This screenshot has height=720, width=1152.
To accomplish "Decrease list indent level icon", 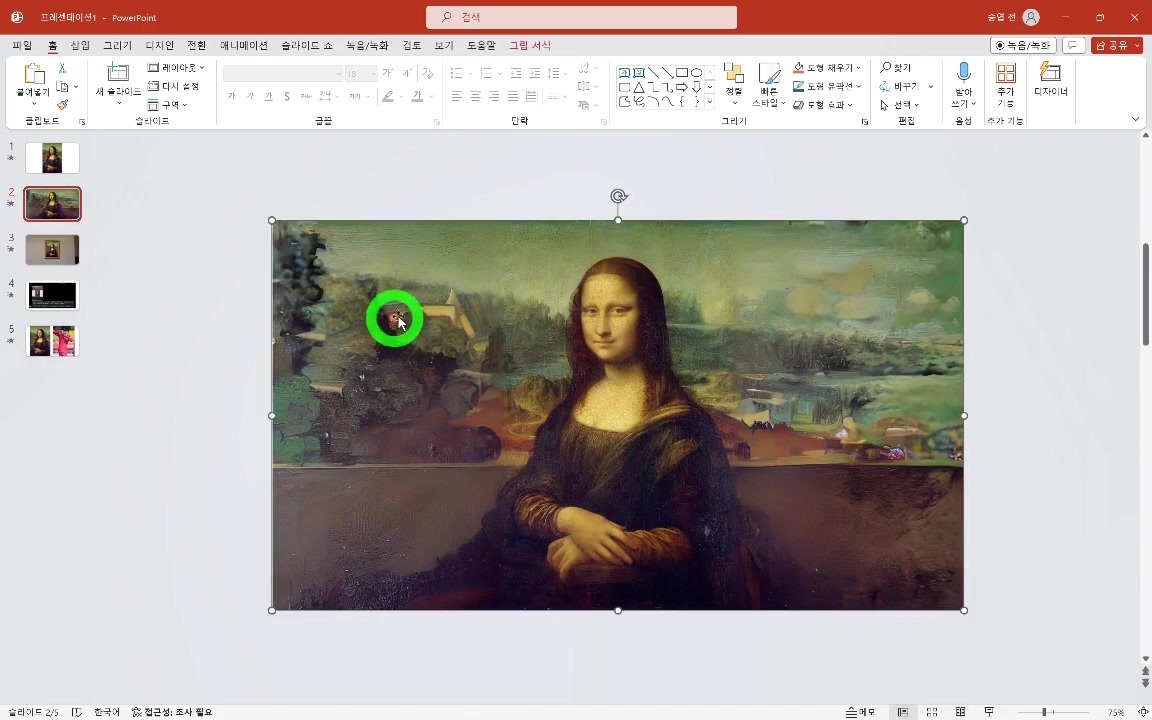I will 516,73.
